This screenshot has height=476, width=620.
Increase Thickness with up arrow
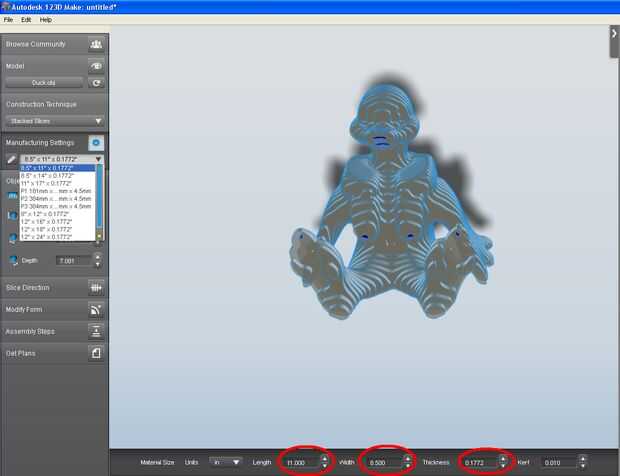(503, 459)
